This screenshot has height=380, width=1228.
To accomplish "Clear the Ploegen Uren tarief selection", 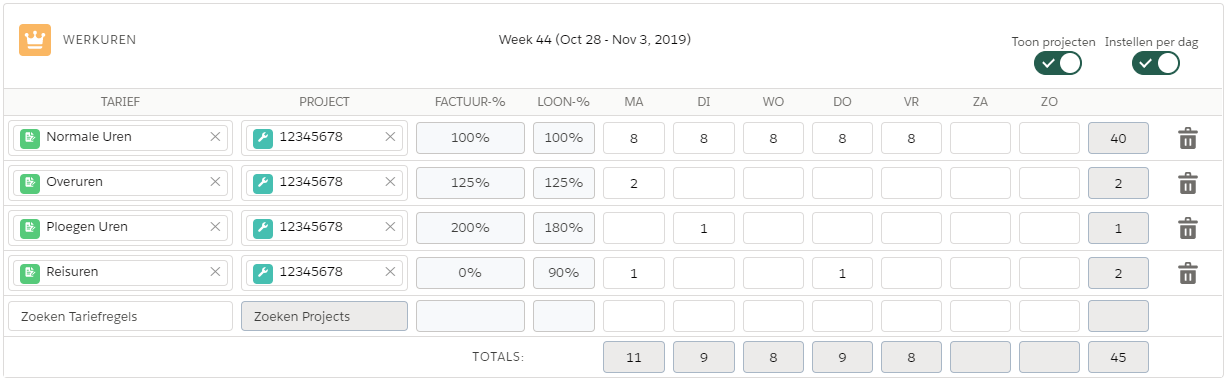I will tap(215, 228).
